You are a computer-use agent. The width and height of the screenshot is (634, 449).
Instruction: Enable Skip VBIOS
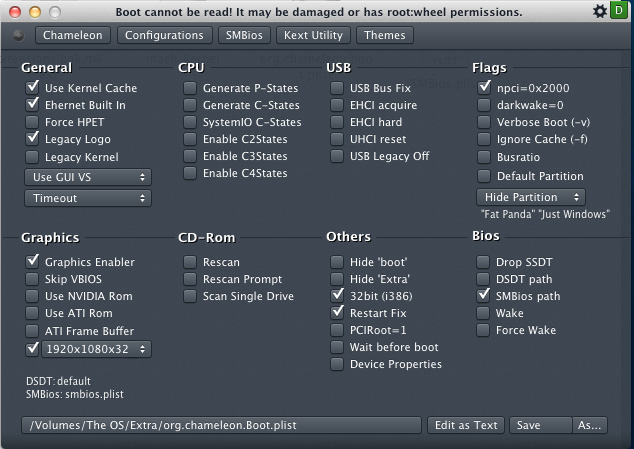click(x=32, y=279)
